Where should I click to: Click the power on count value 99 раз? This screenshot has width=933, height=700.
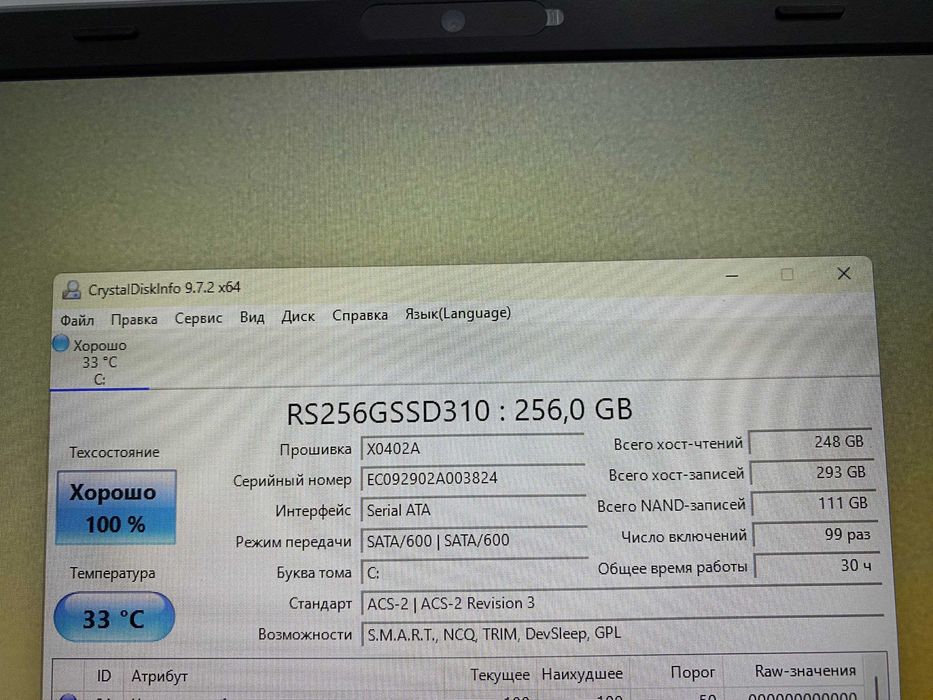click(x=816, y=535)
